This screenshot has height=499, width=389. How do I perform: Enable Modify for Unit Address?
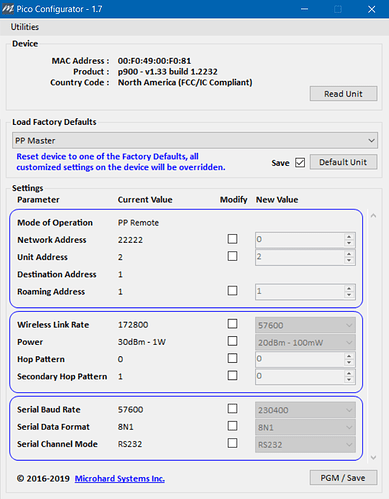point(232,256)
